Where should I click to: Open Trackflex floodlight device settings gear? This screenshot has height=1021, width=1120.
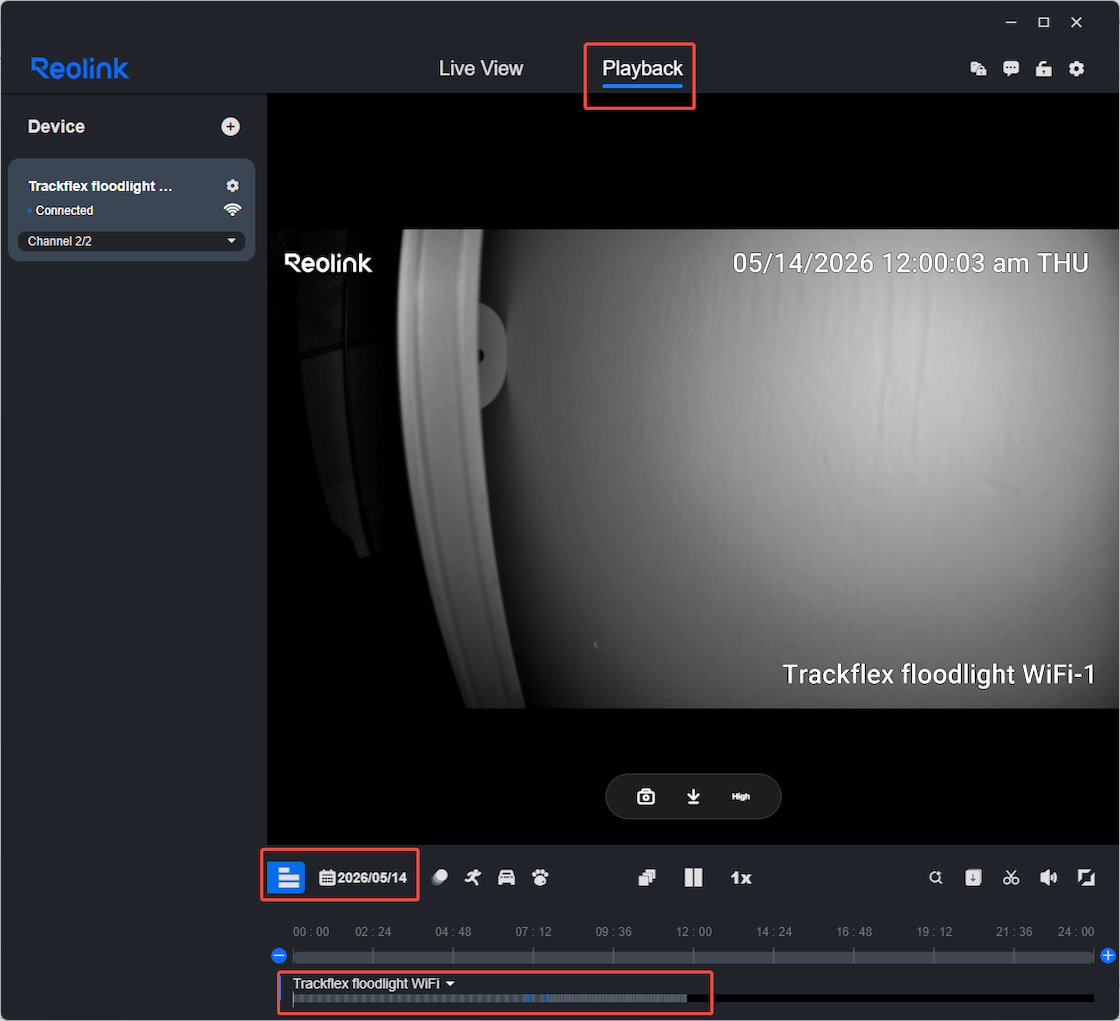pyautogui.click(x=232, y=186)
